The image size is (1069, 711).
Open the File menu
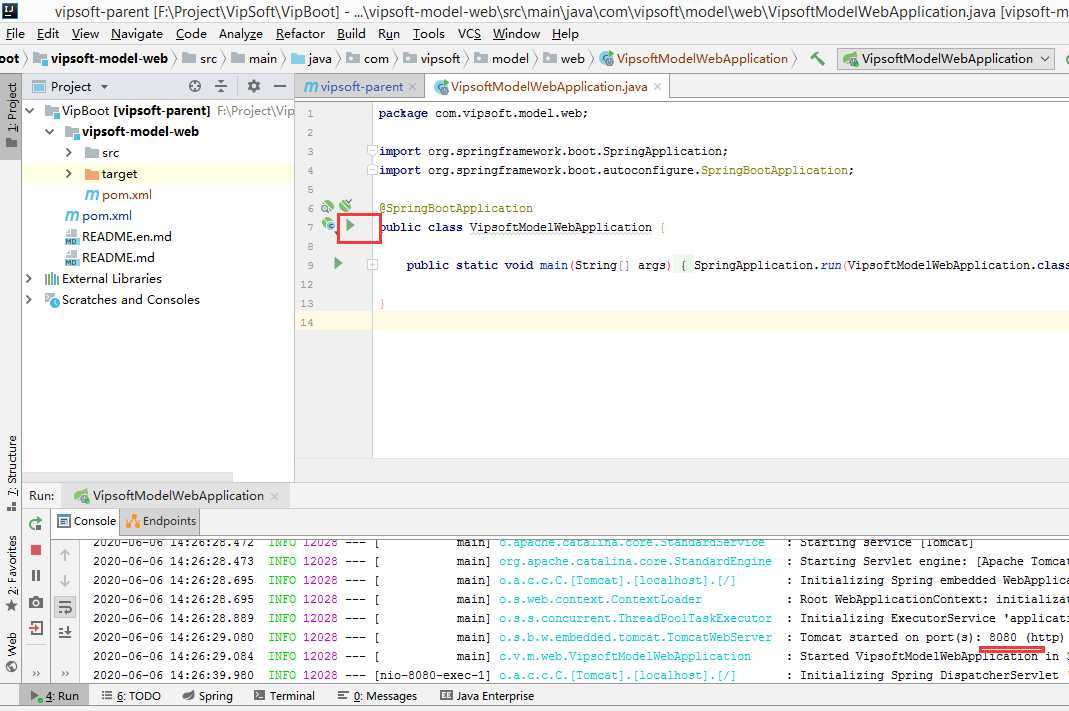pyautogui.click(x=15, y=33)
